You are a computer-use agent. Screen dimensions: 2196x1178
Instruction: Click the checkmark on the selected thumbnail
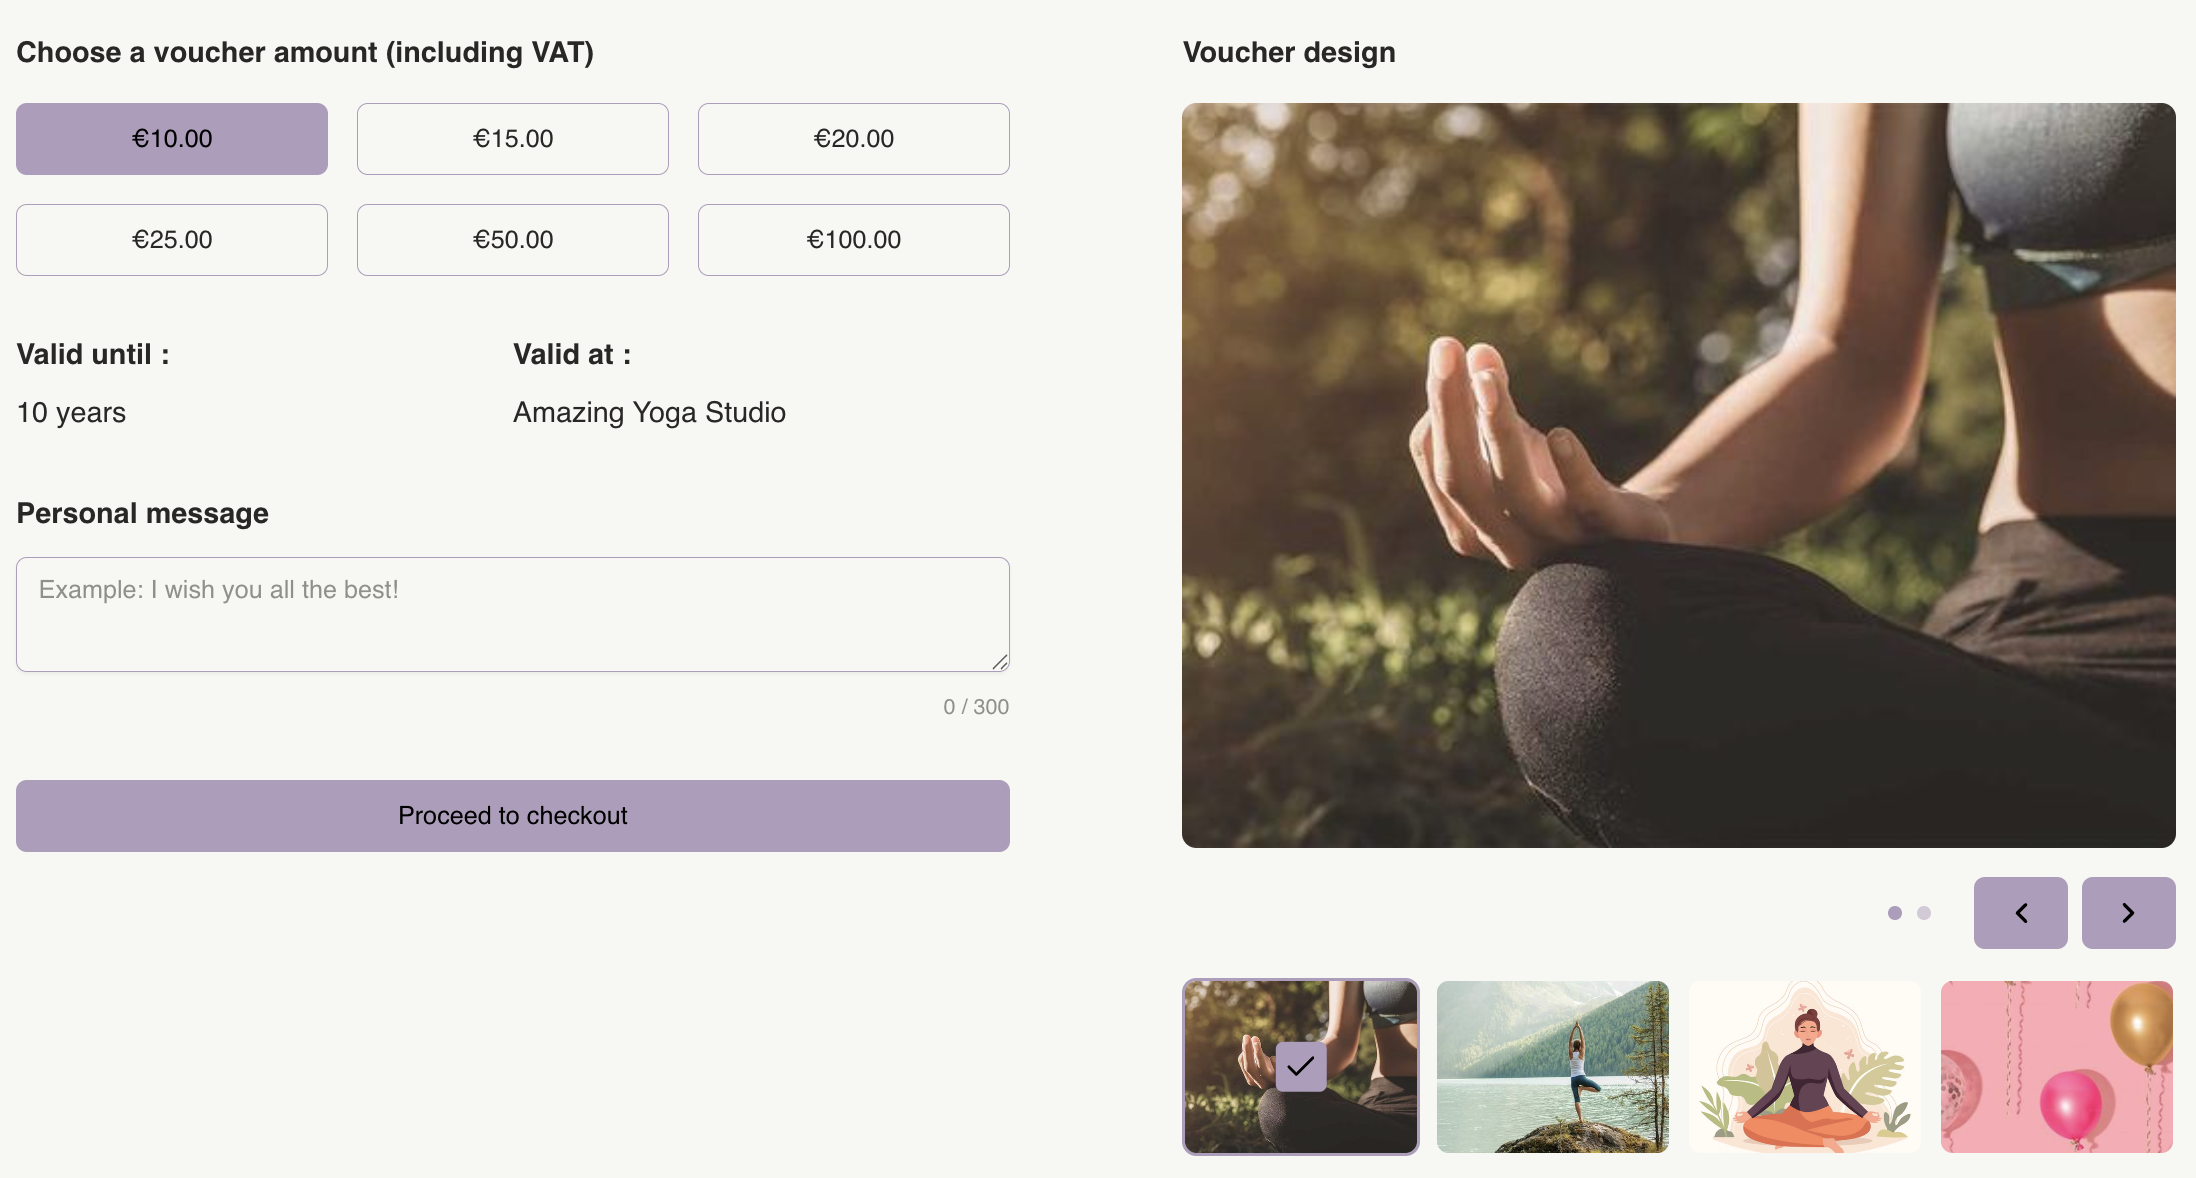[1301, 1067]
